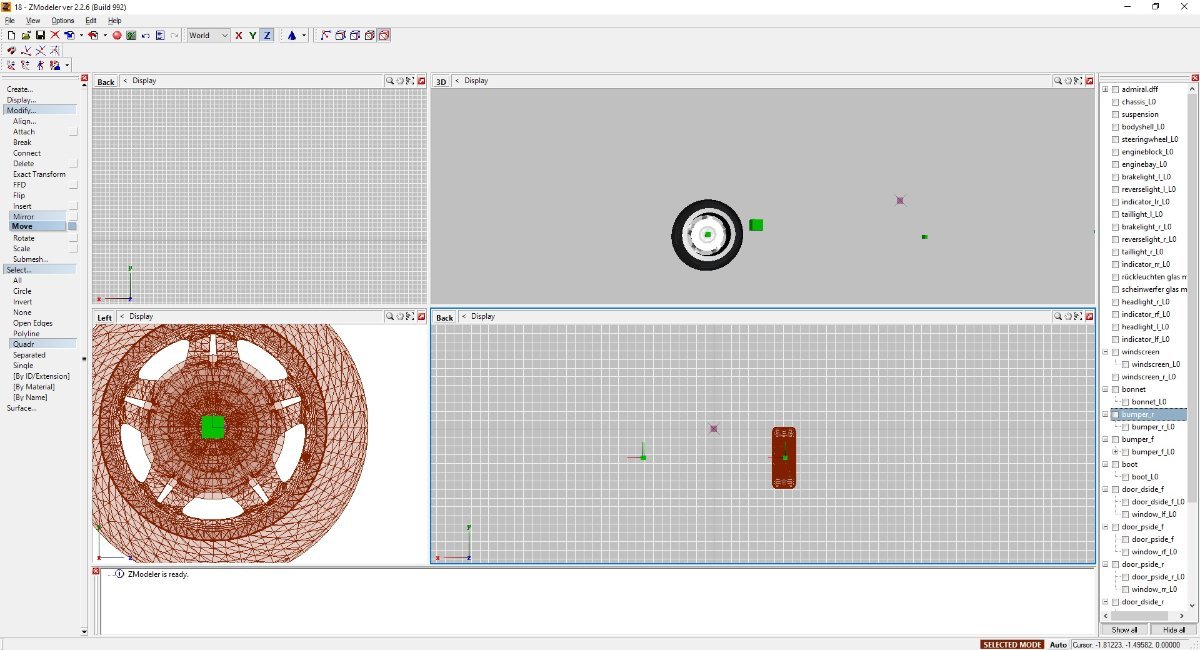Toggle the Y axis constraint button
The width and height of the screenshot is (1200, 650).
pyautogui.click(x=253, y=35)
